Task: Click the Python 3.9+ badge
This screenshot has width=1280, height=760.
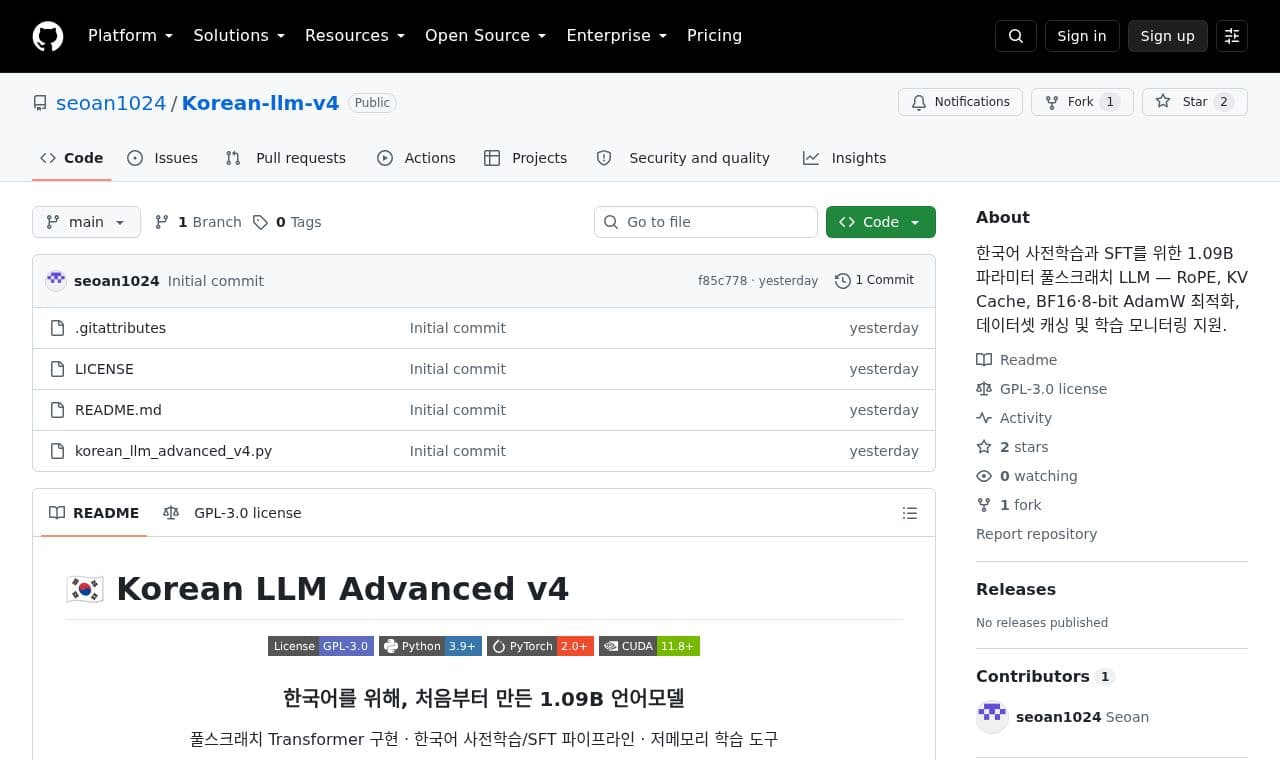Action: pyautogui.click(x=430, y=646)
